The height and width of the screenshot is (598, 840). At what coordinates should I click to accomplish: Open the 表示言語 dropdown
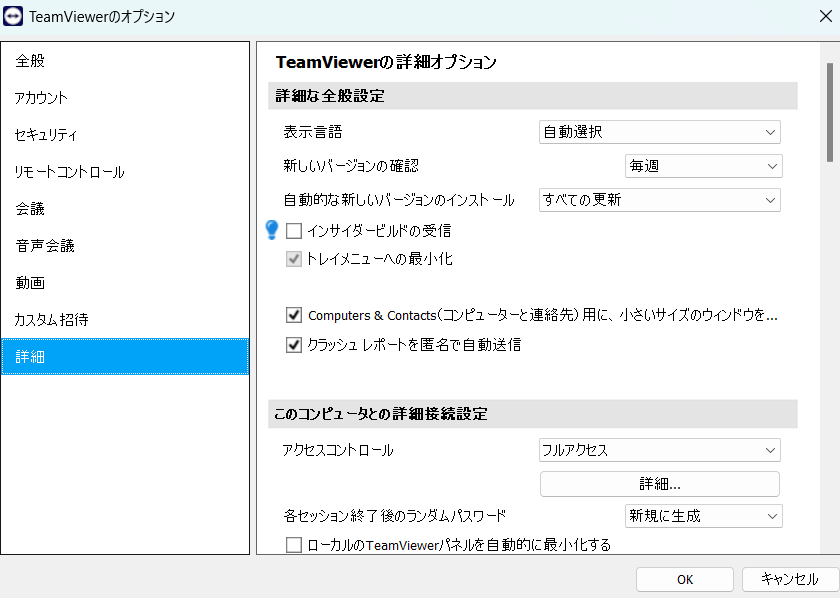659,132
